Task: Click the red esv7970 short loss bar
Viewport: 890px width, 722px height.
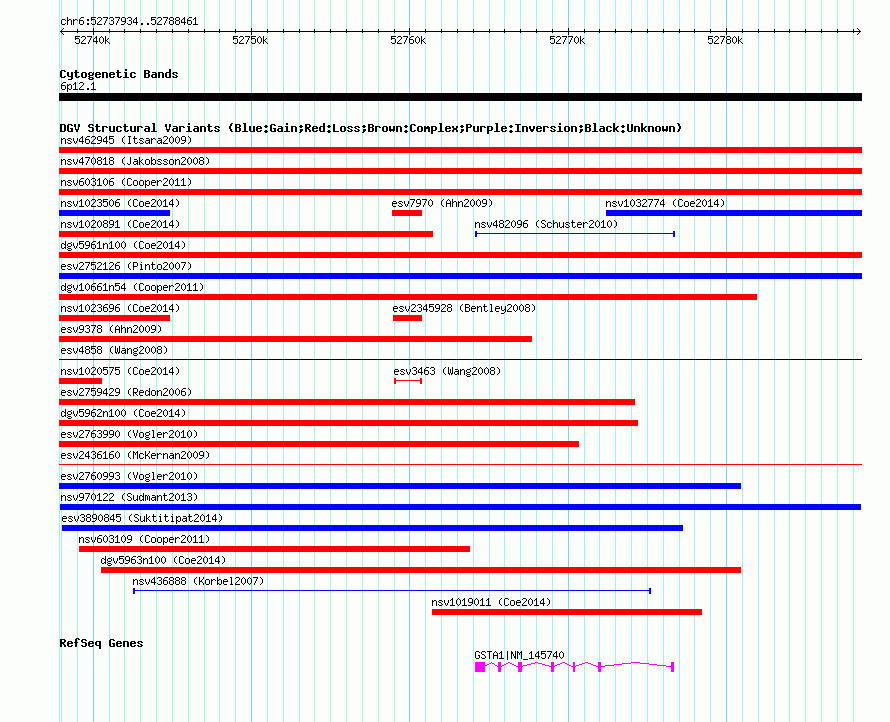Action: (407, 213)
